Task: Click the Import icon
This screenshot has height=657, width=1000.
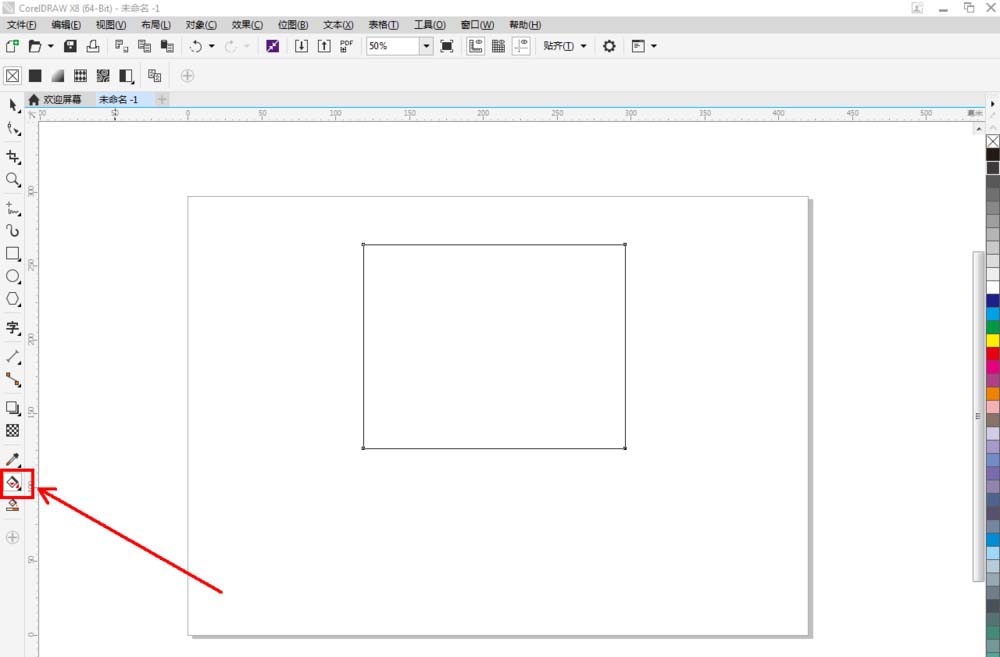Action: 301,46
